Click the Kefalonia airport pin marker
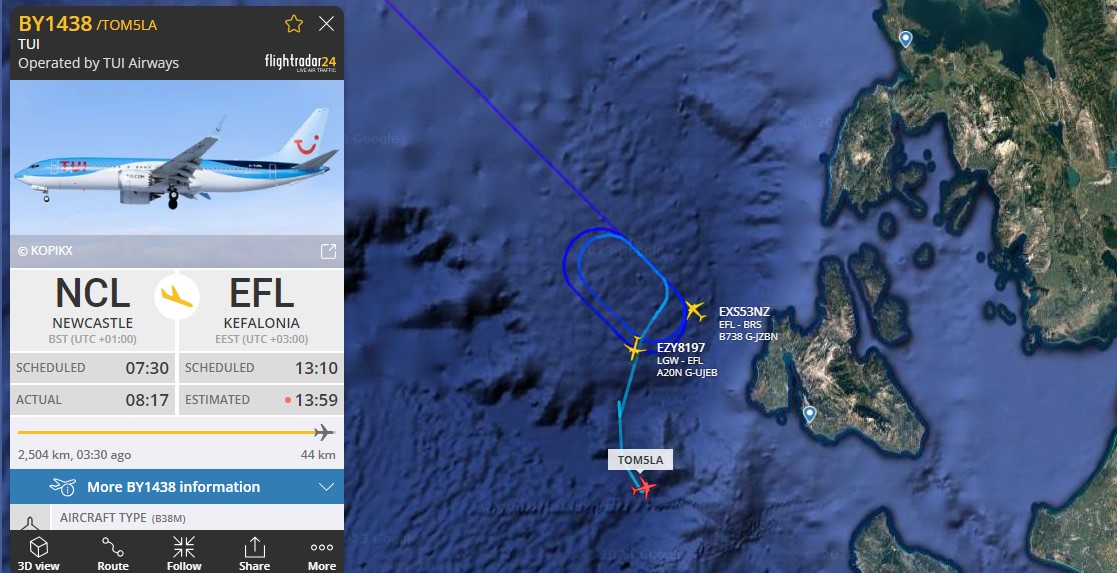Screen dimensions: 1117x573 809,413
